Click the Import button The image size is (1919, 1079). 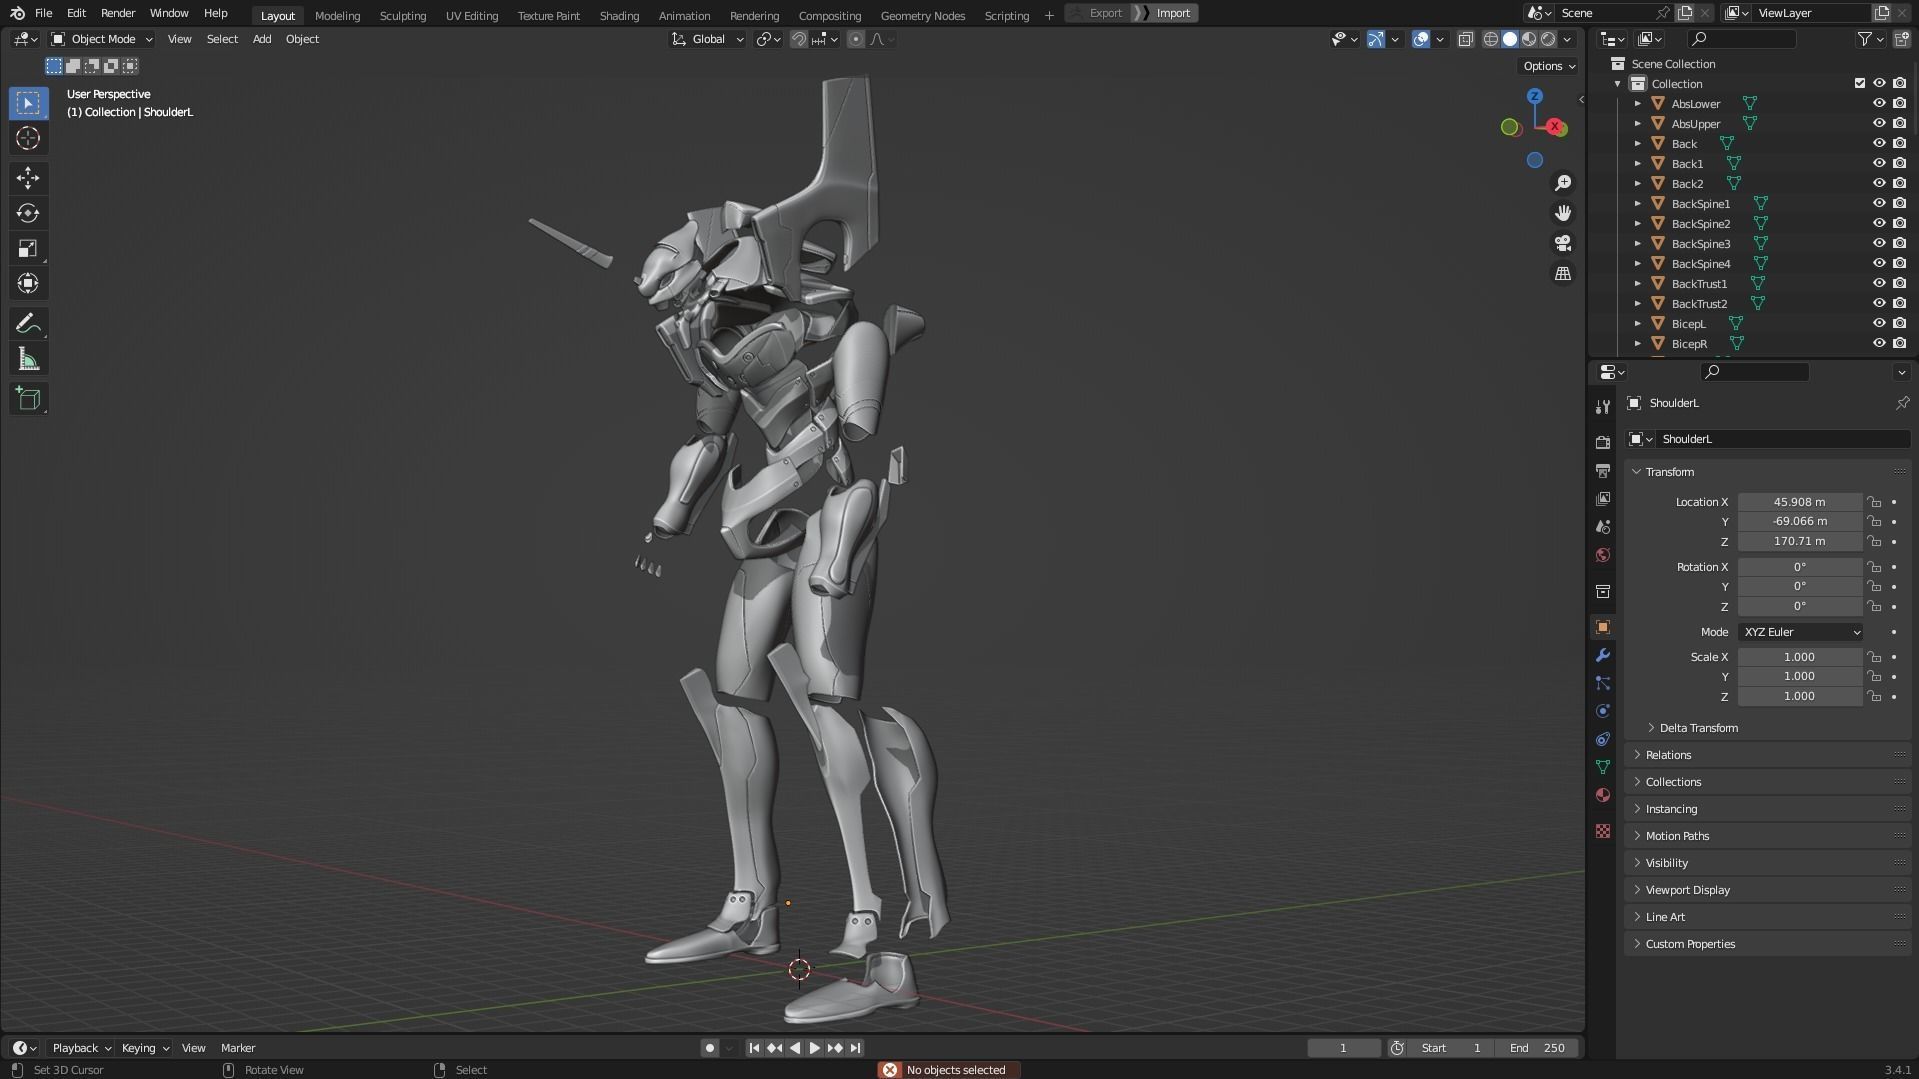1166,13
